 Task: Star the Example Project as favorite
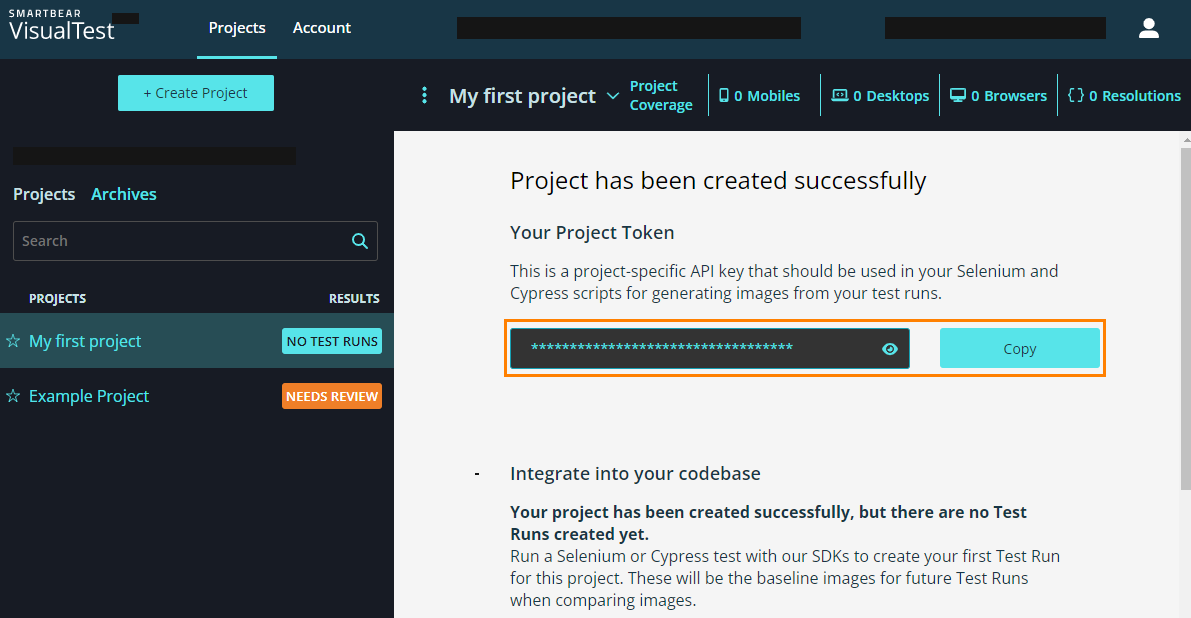13,396
